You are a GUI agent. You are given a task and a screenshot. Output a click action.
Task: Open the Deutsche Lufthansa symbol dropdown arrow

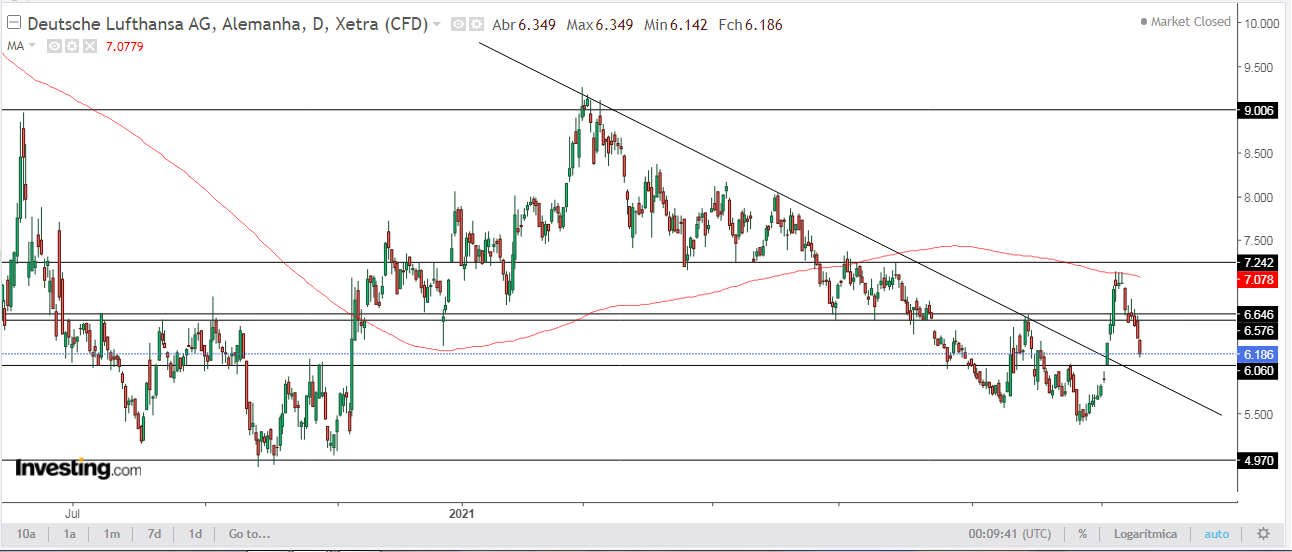point(437,24)
